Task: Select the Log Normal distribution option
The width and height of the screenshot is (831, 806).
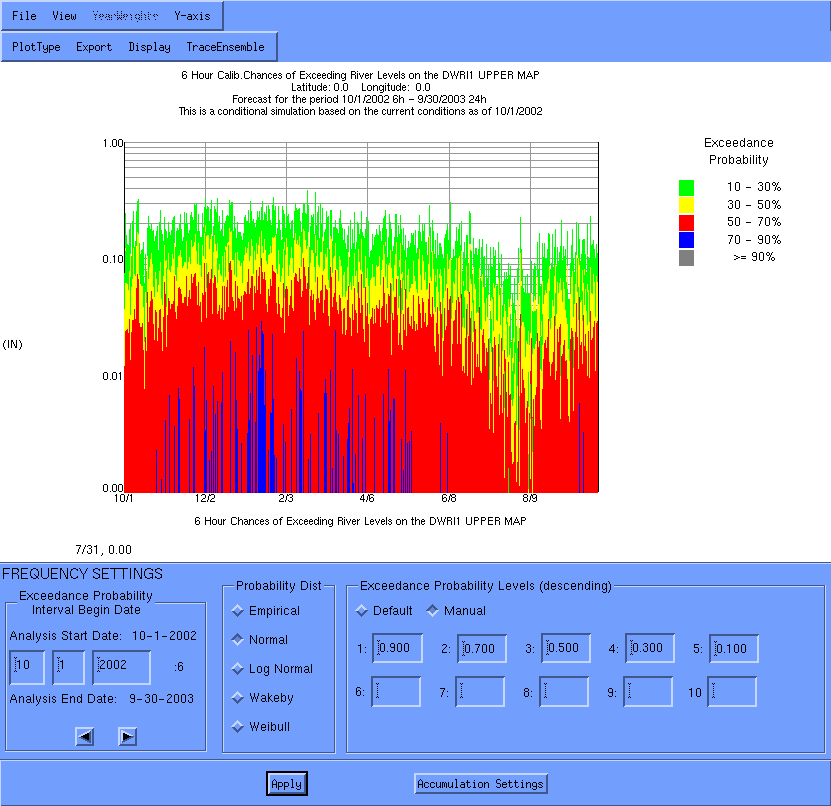Action: point(238,669)
